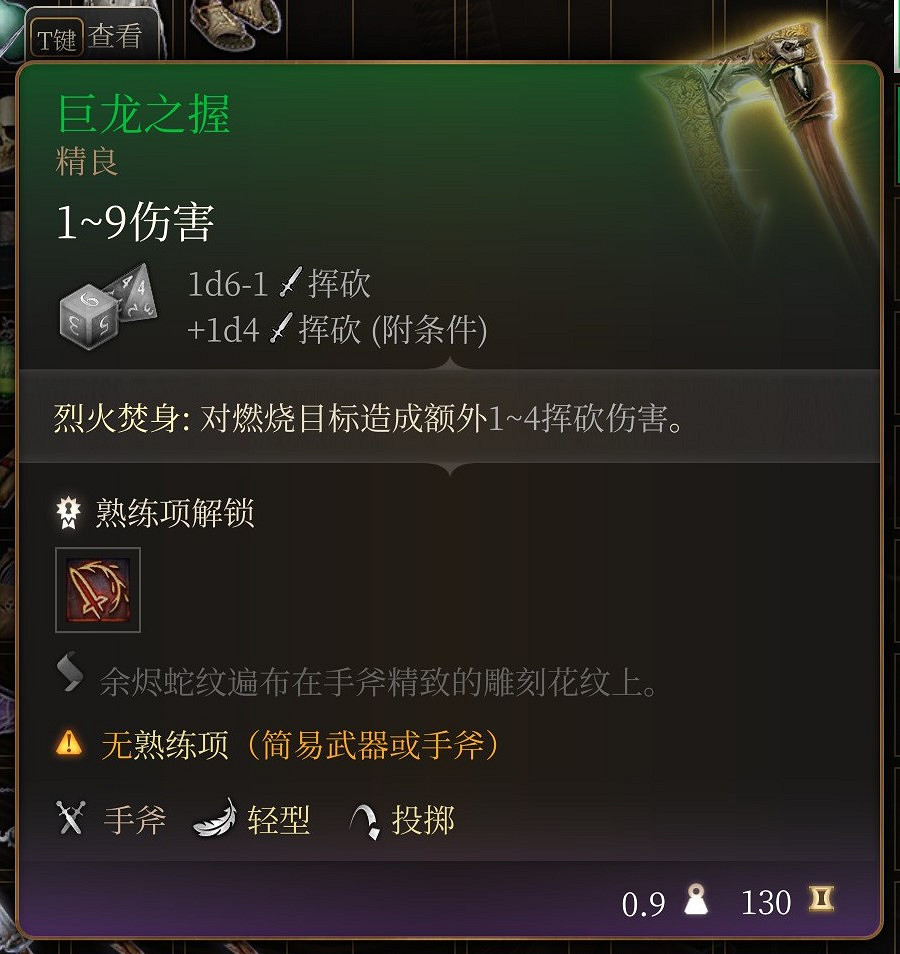The width and height of the screenshot is (900, 954).
Task: Click the 烈火焚身 effect description
Action: tap(369, 419)
